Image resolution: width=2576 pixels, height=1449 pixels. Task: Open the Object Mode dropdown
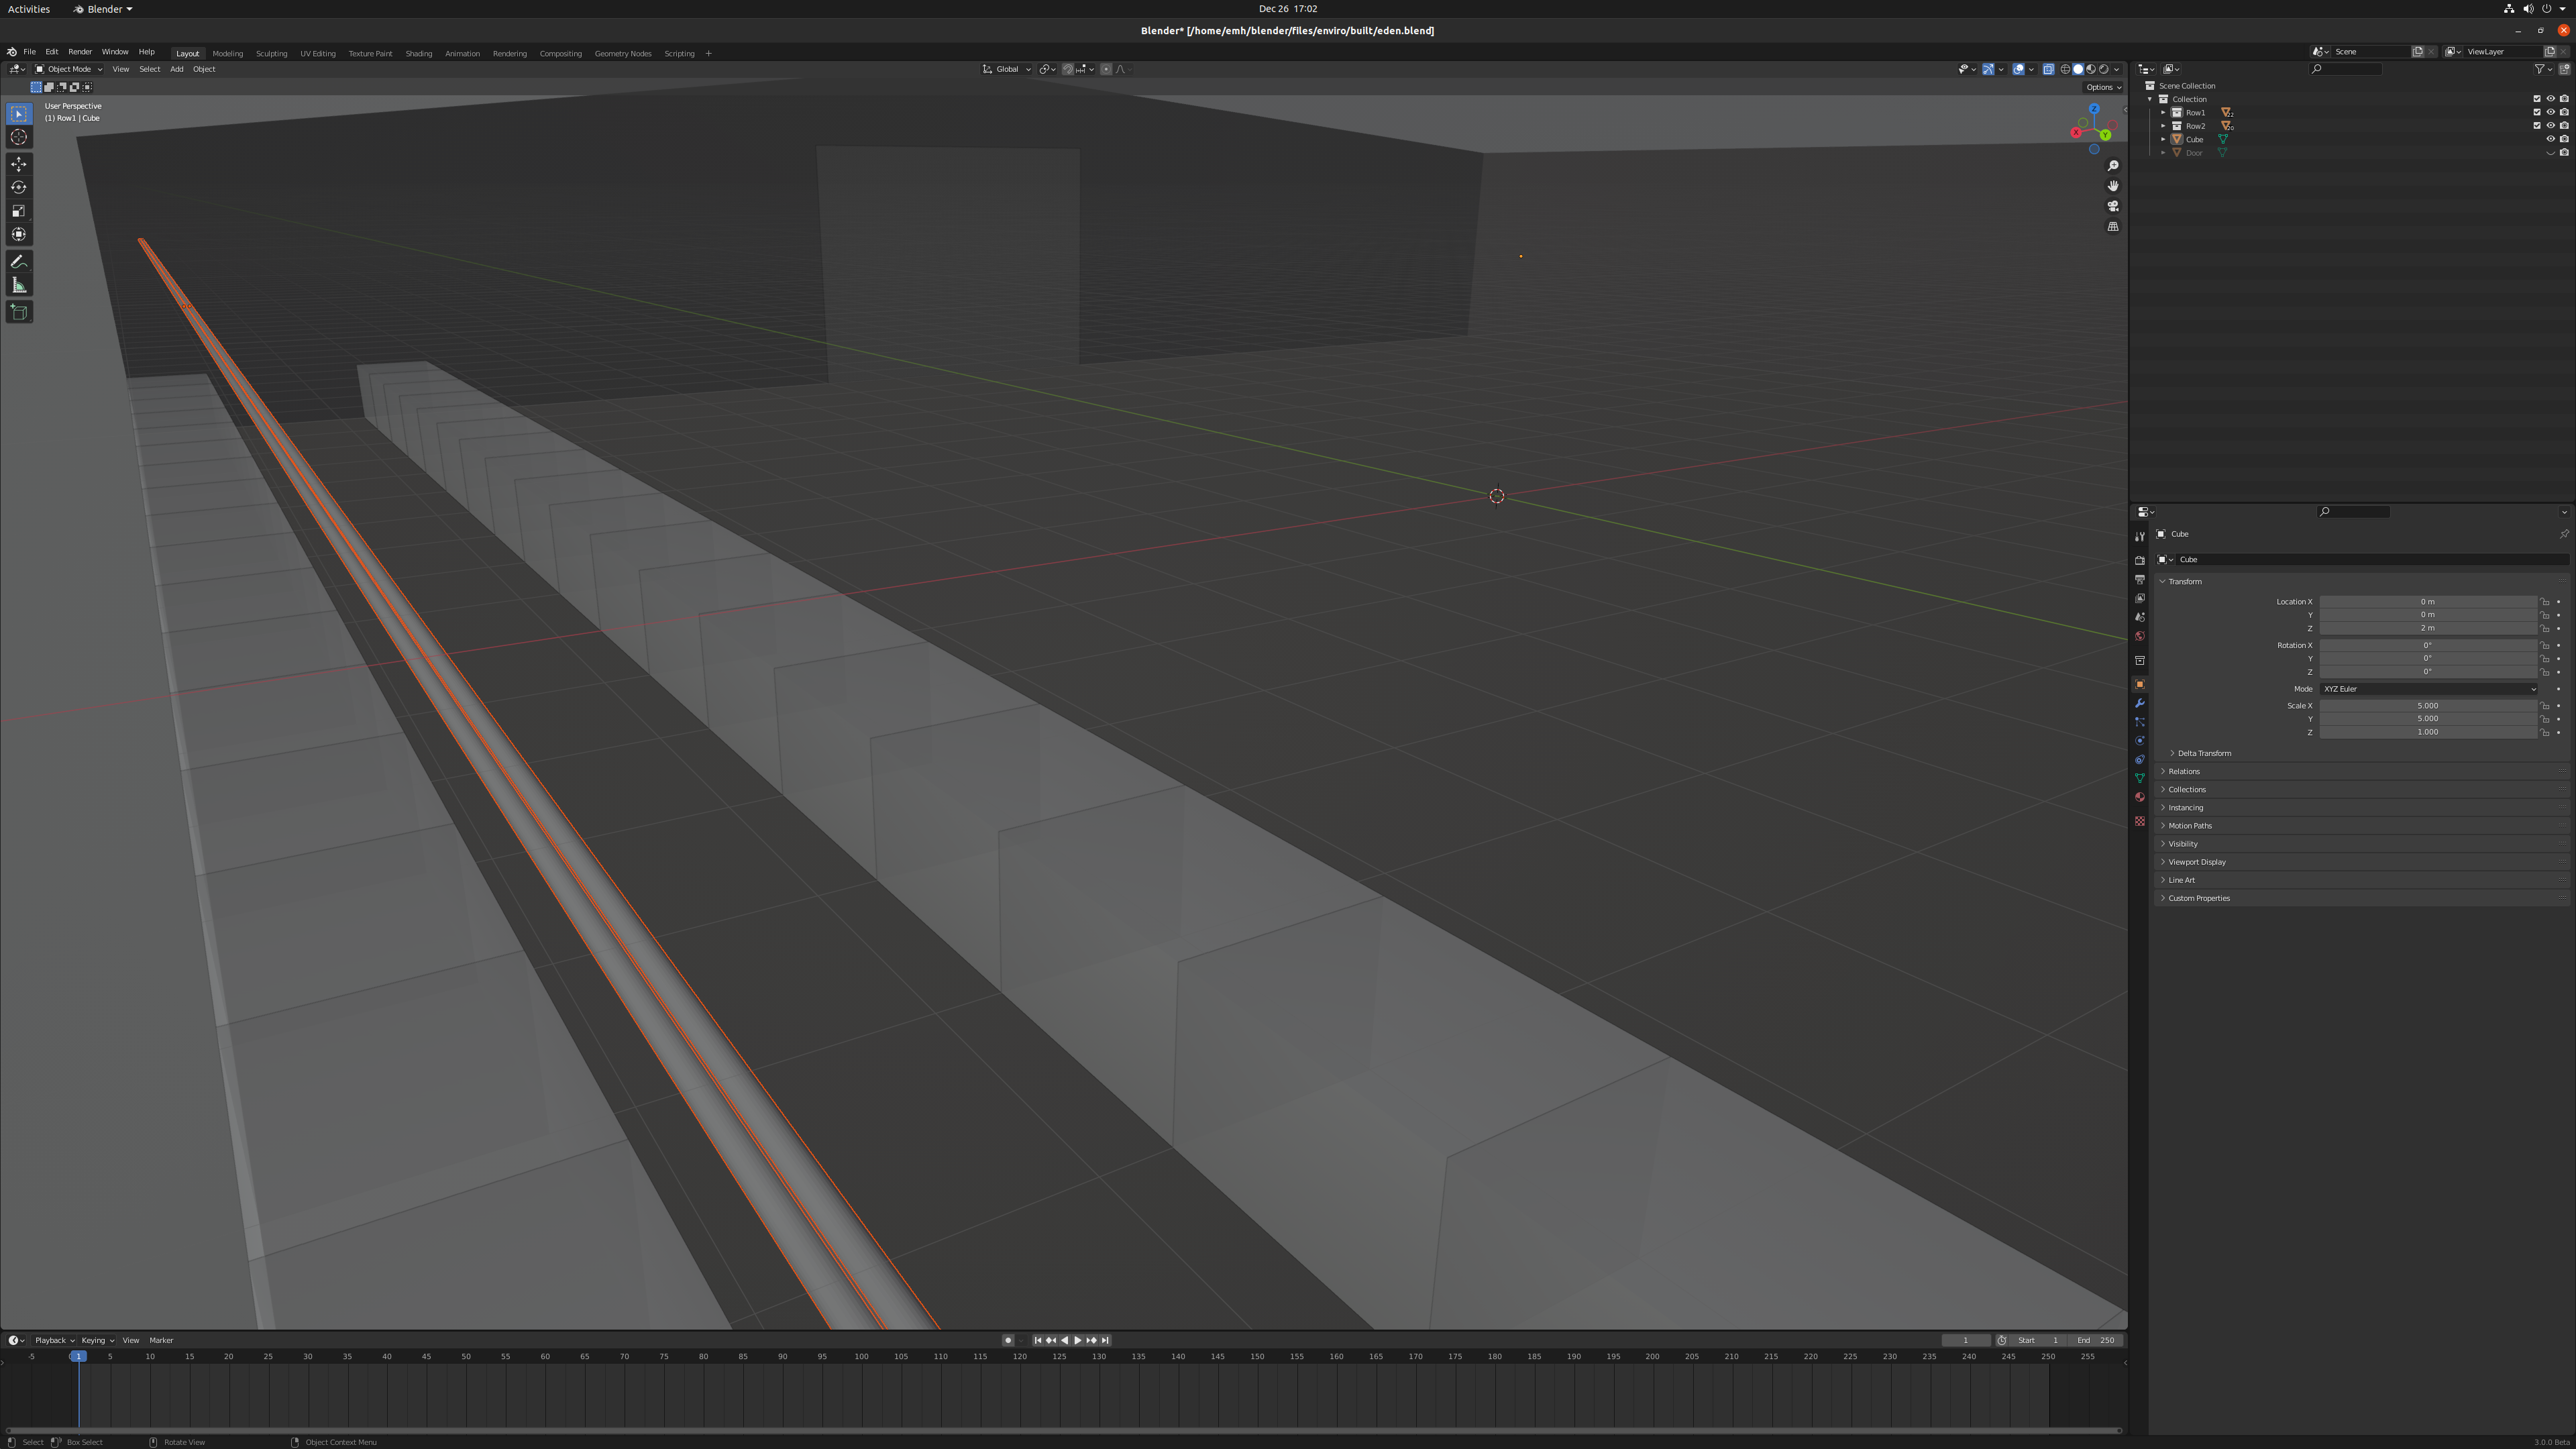68,69
